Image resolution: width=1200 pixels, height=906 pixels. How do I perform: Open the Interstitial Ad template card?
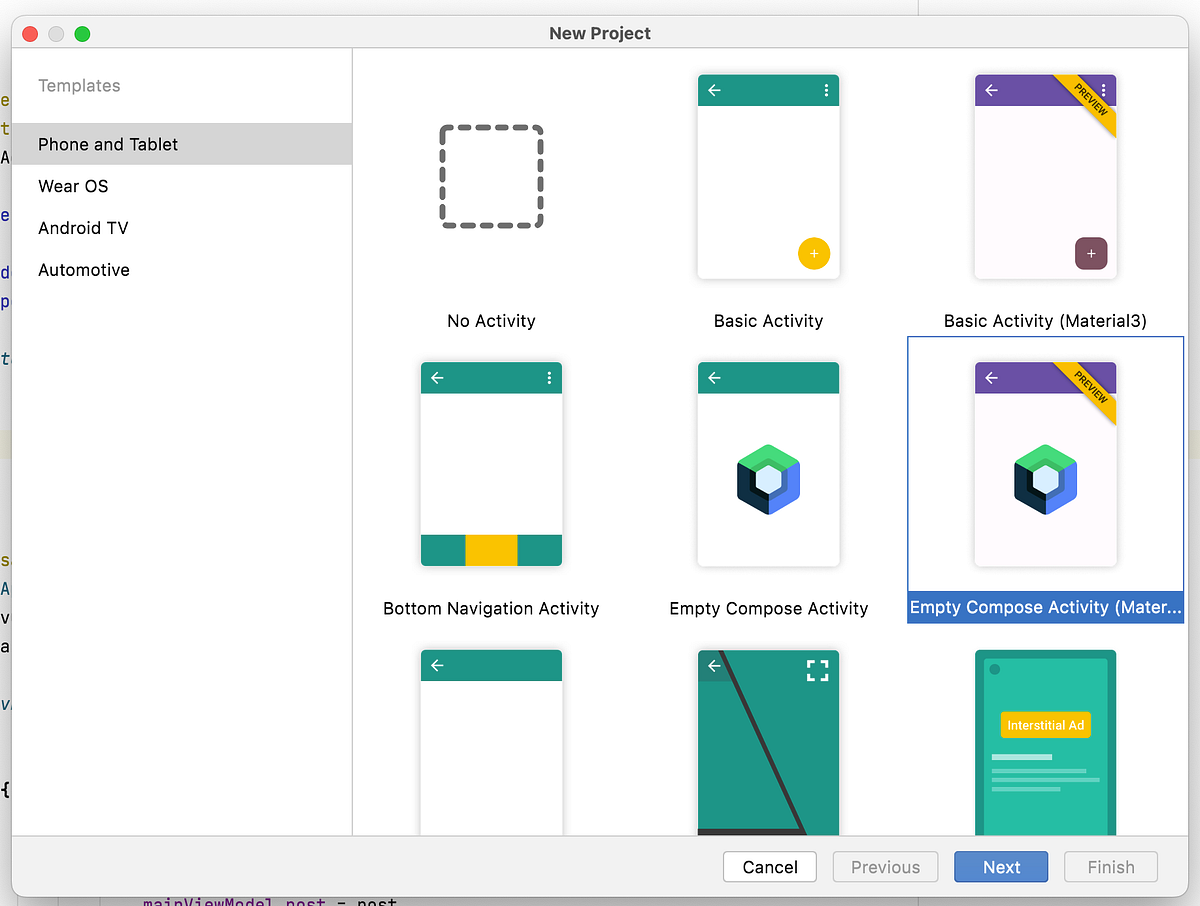tap(1045, 742)
